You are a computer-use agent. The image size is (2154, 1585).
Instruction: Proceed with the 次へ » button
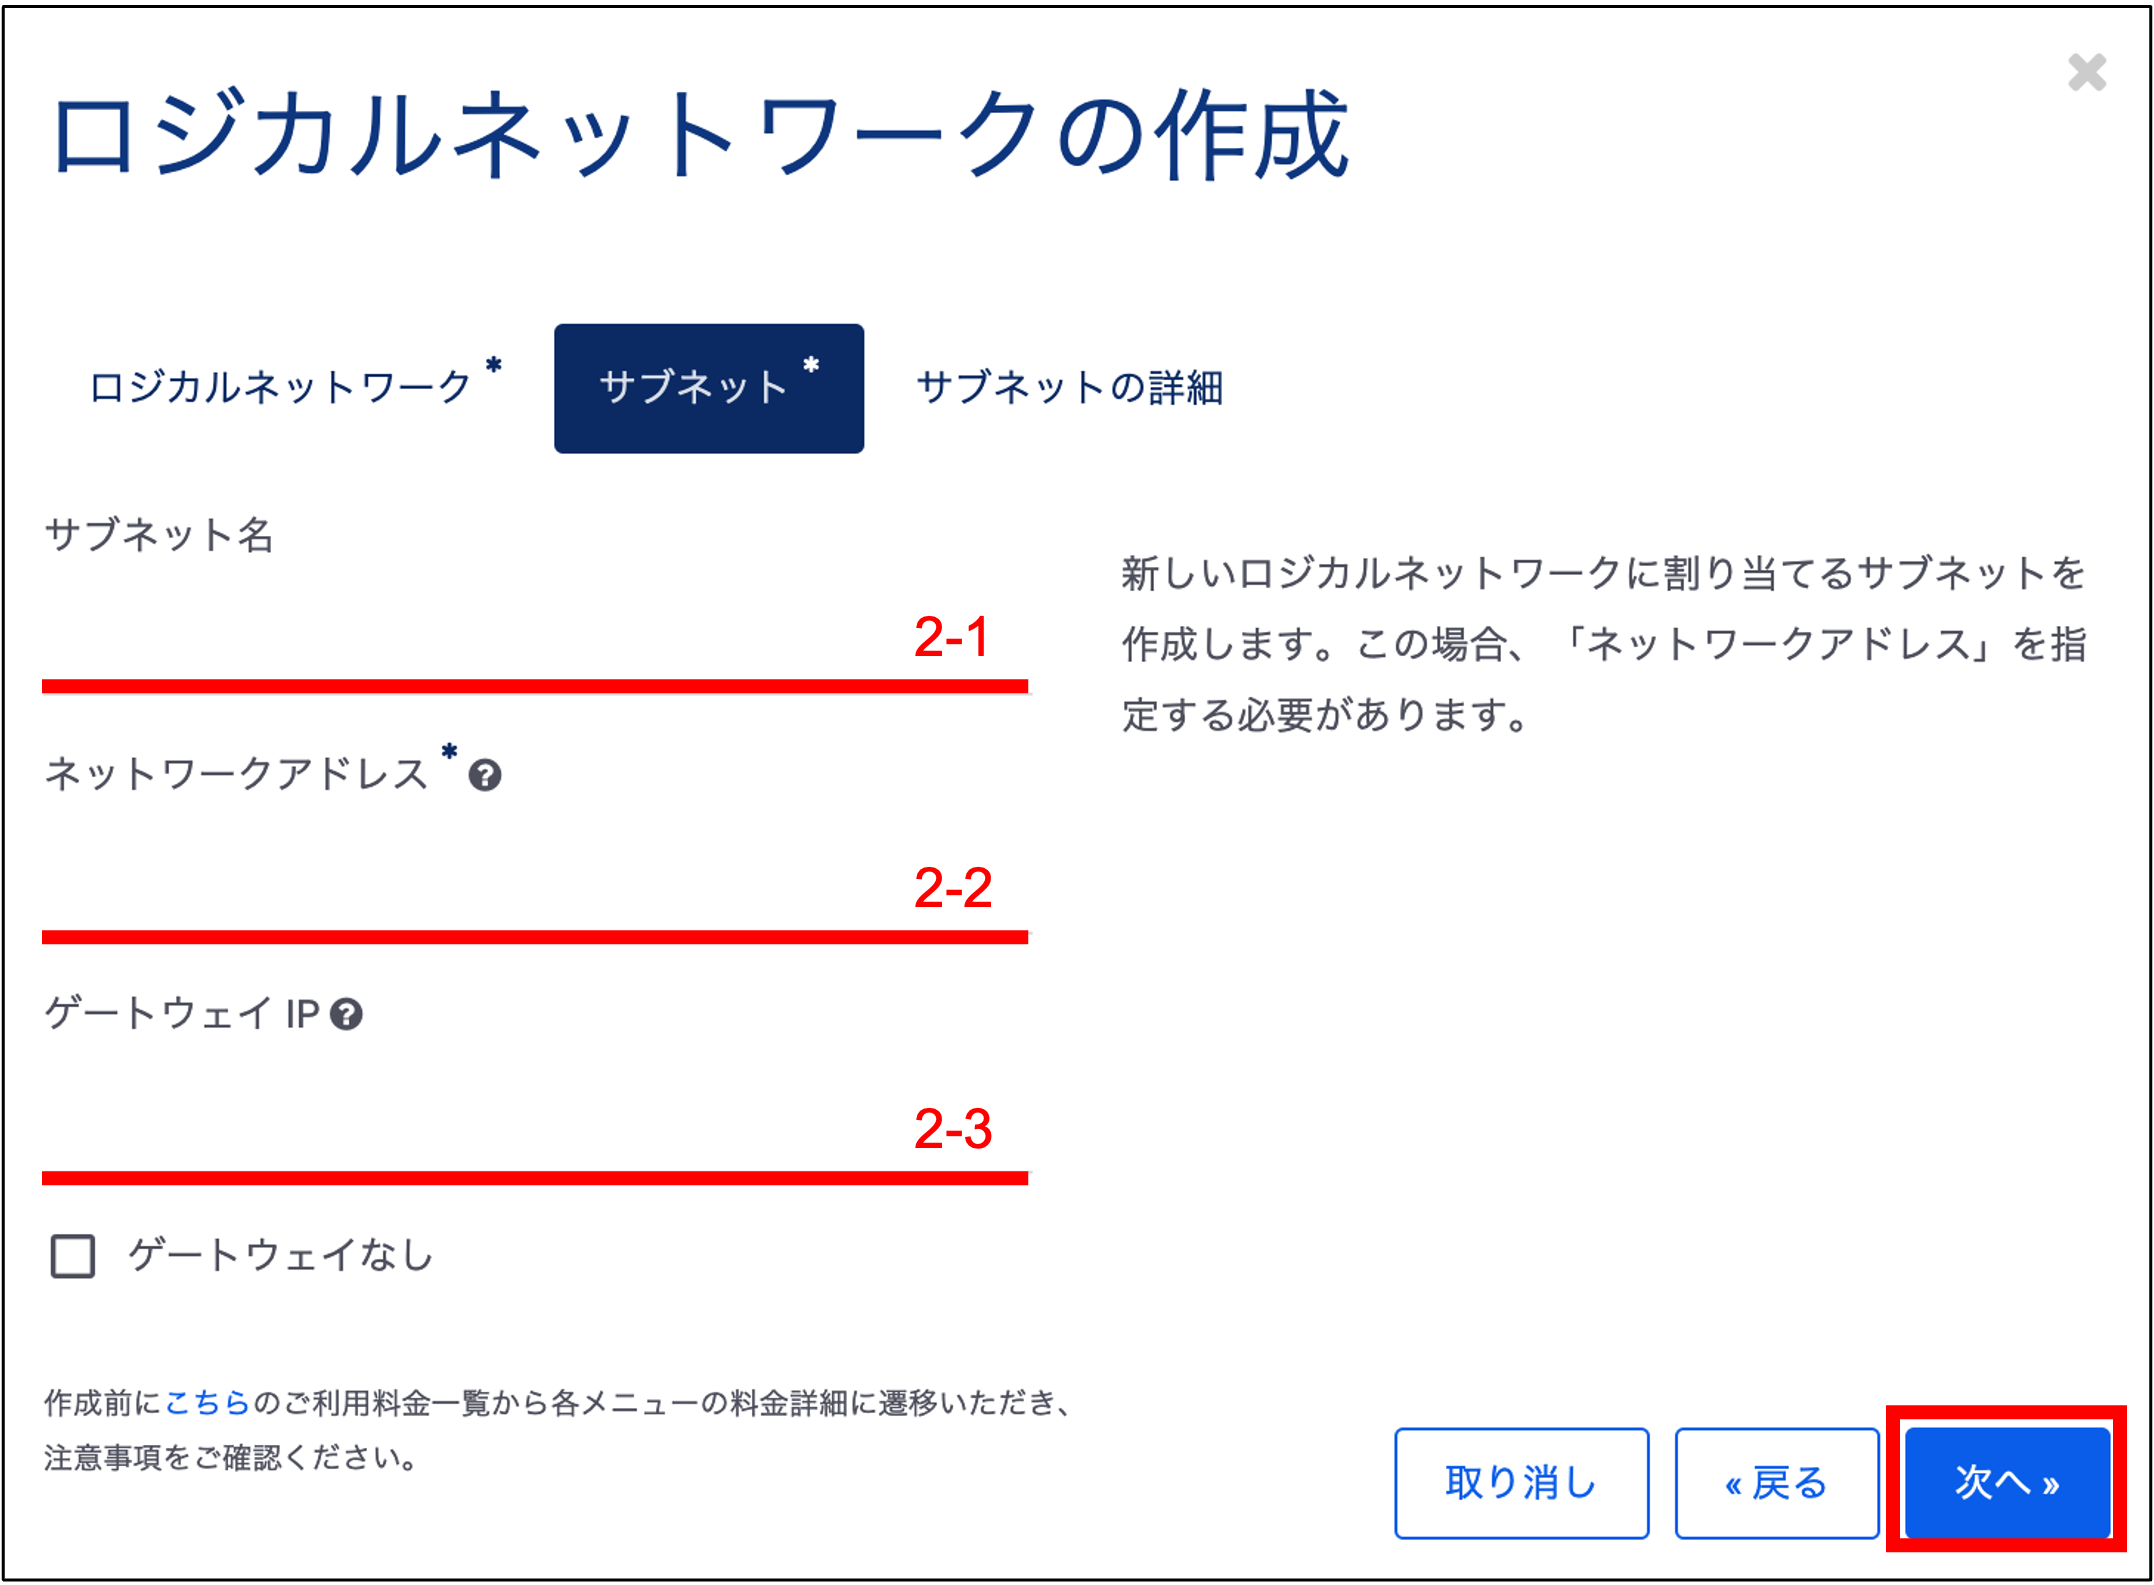pyautogui.click(x=2006, y=1482)
